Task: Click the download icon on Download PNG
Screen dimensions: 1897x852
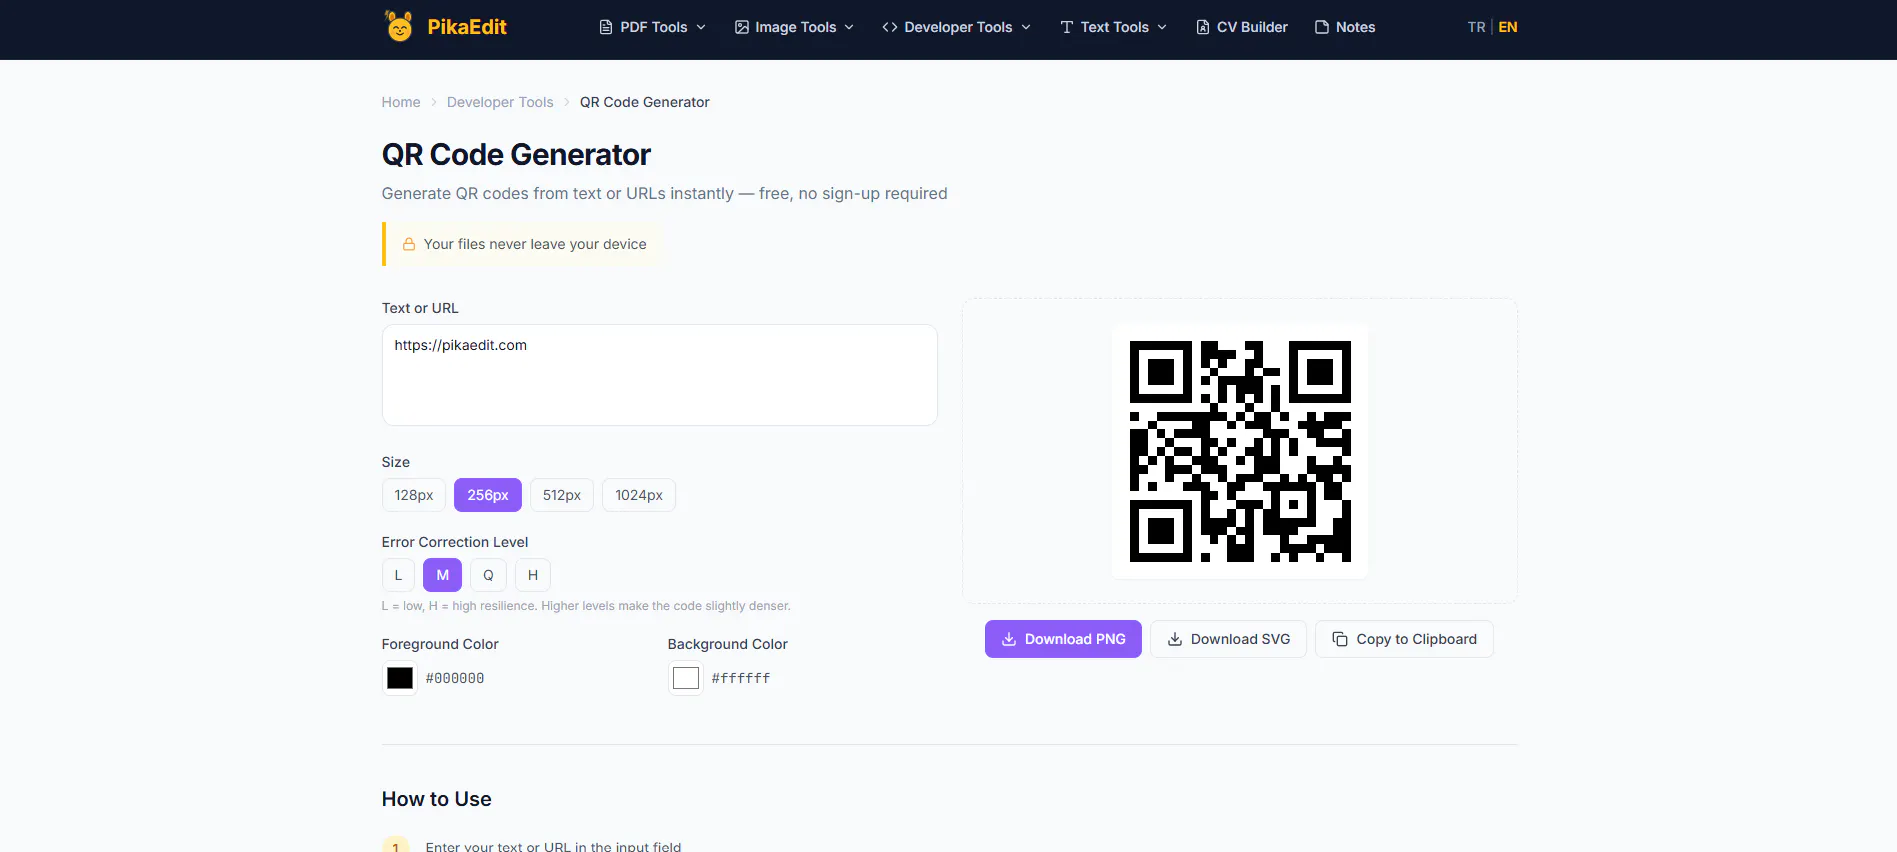Action: click(x=1009, y=639)
